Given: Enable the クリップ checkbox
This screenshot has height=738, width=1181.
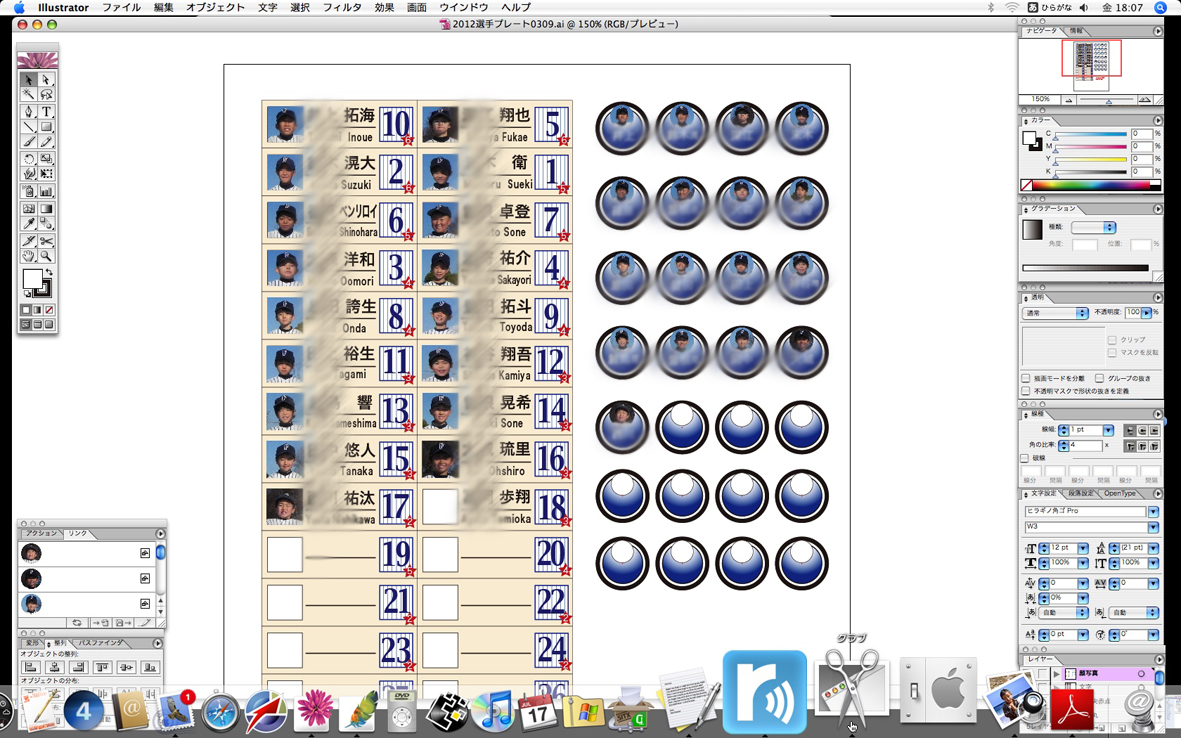Looking at the screenshot, I should coord(1112,340).
